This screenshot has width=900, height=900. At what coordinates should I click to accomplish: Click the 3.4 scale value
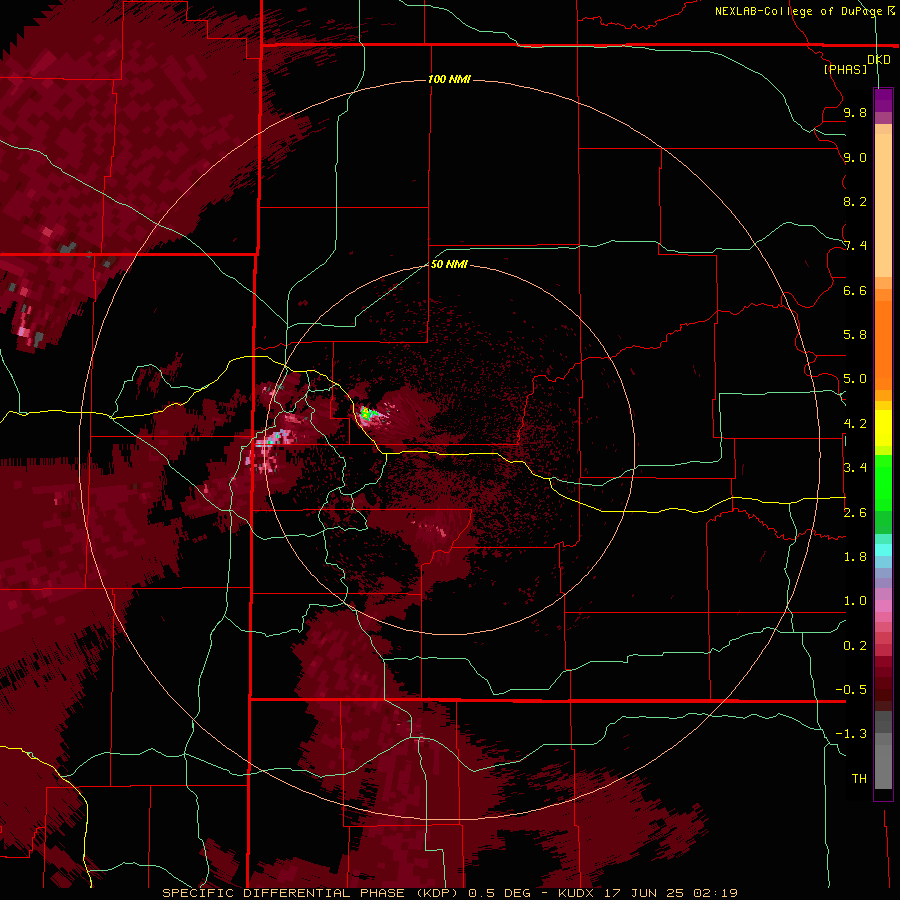855,468
